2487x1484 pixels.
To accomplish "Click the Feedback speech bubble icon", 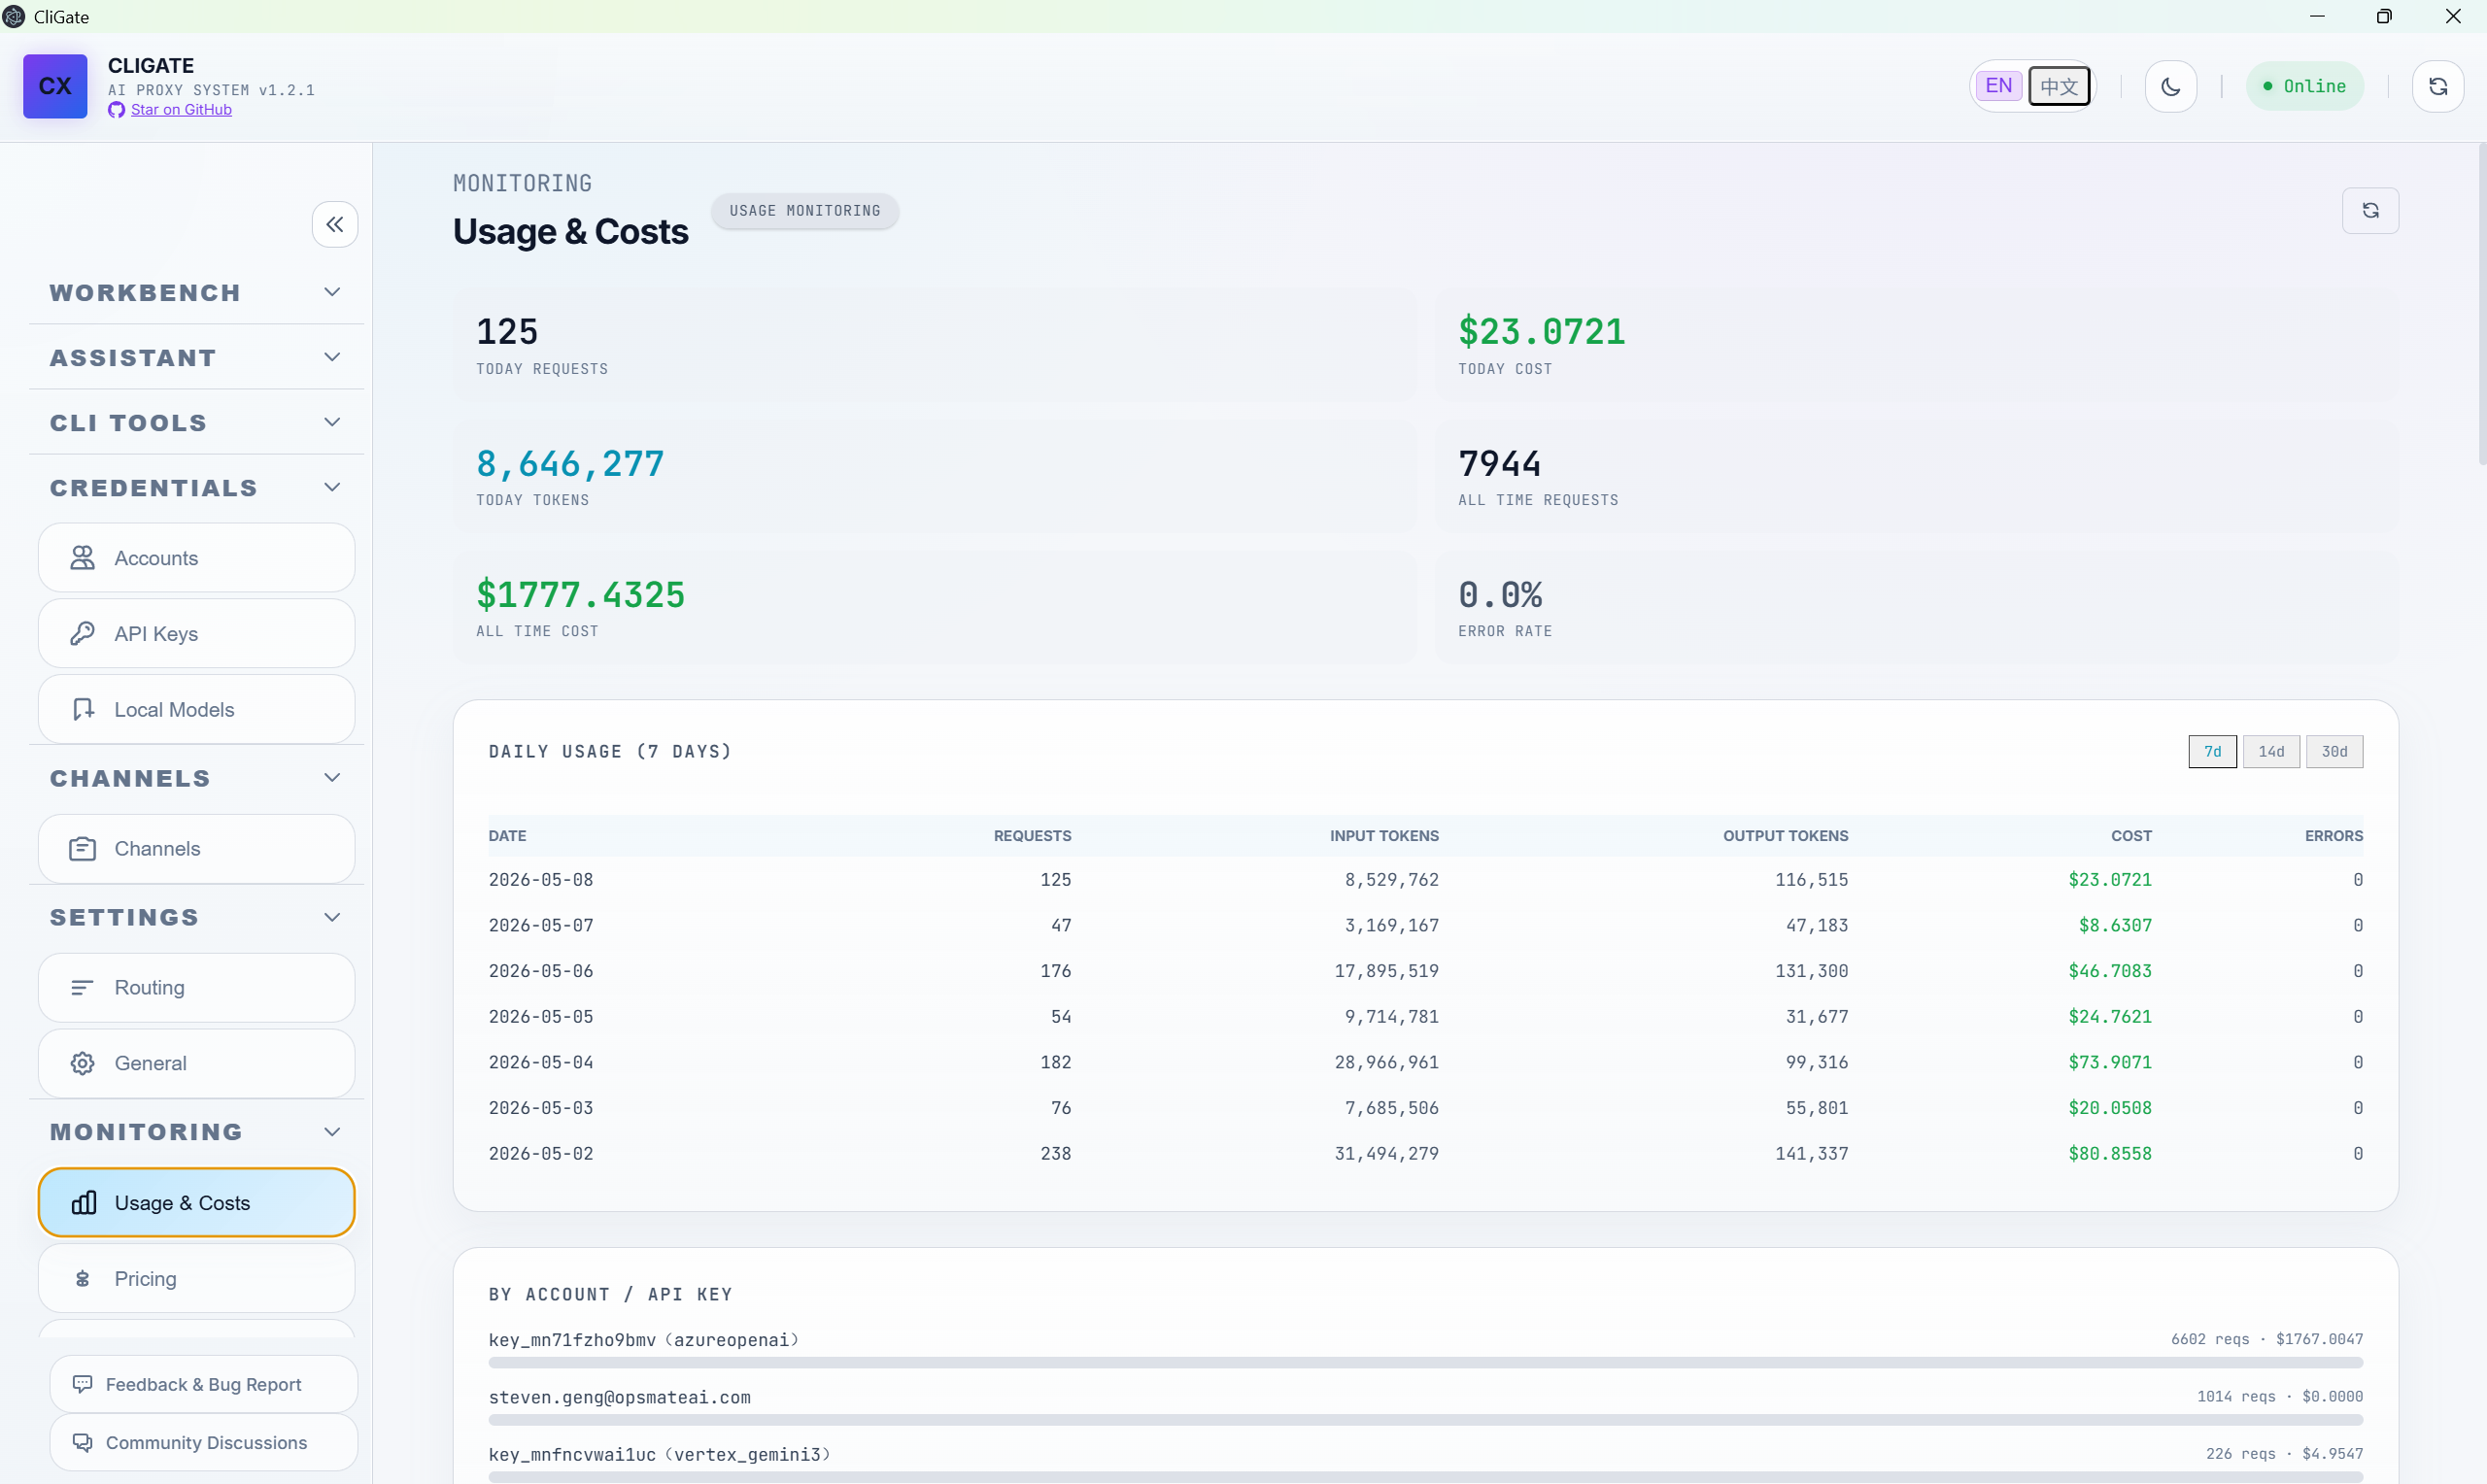I will point(83,1385).
